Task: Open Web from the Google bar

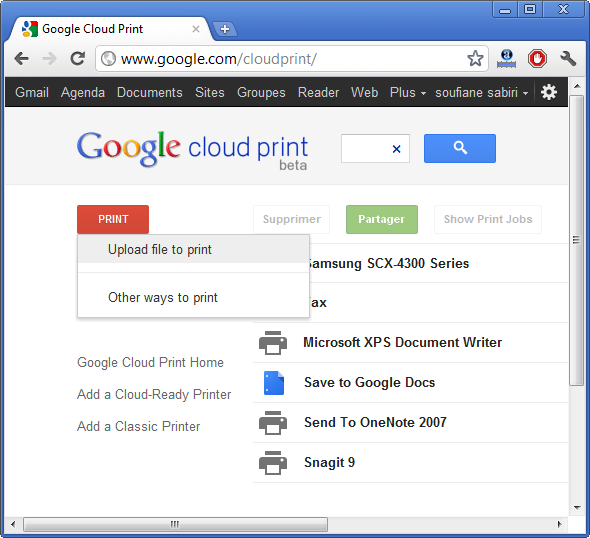Action: tap(364, 92)
